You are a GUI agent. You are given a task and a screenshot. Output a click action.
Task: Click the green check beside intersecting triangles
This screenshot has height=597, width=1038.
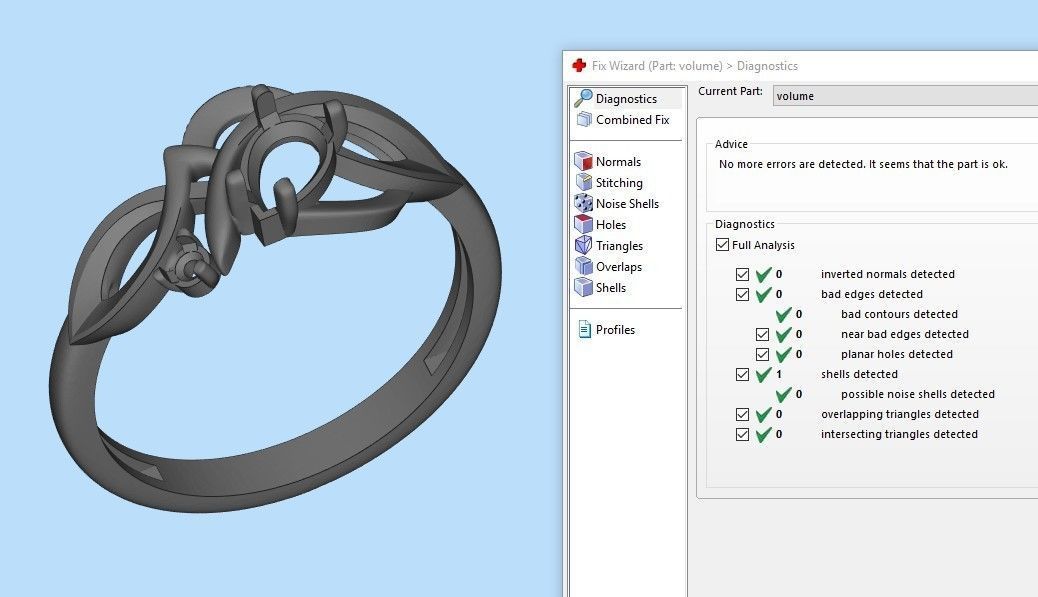point(763,434)
